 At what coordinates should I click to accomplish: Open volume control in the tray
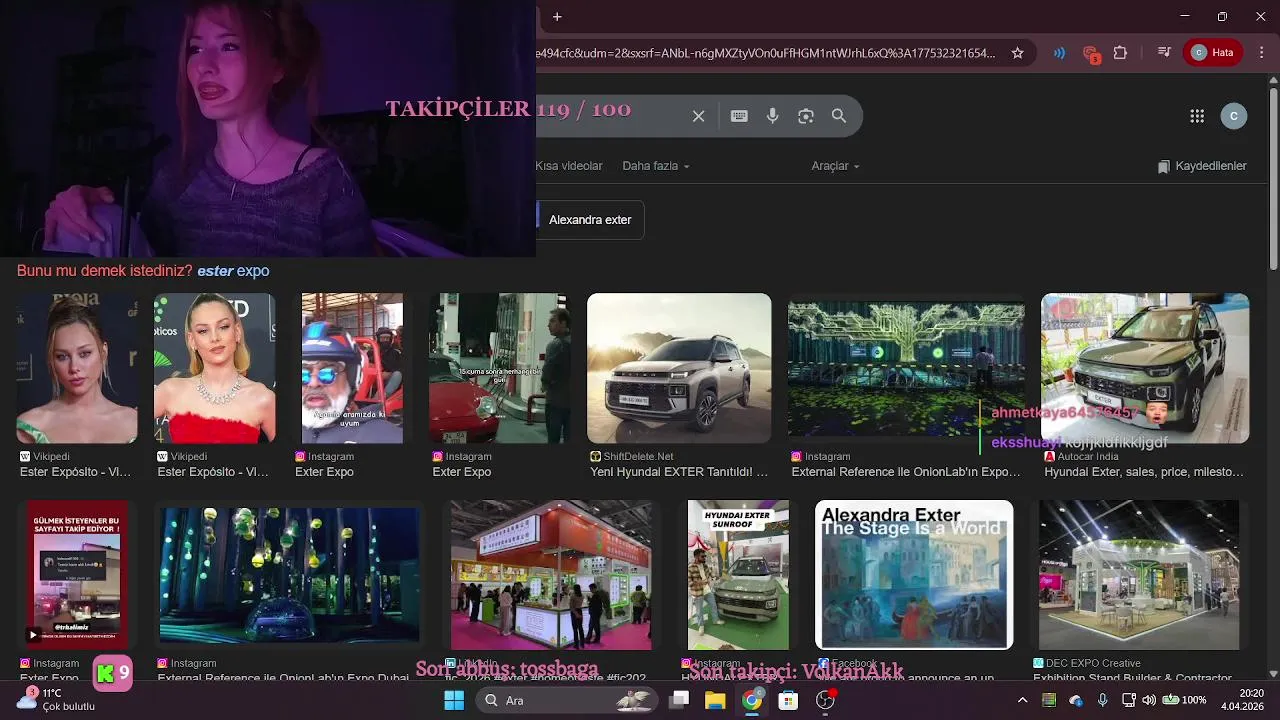click(x=1149, y=700)
